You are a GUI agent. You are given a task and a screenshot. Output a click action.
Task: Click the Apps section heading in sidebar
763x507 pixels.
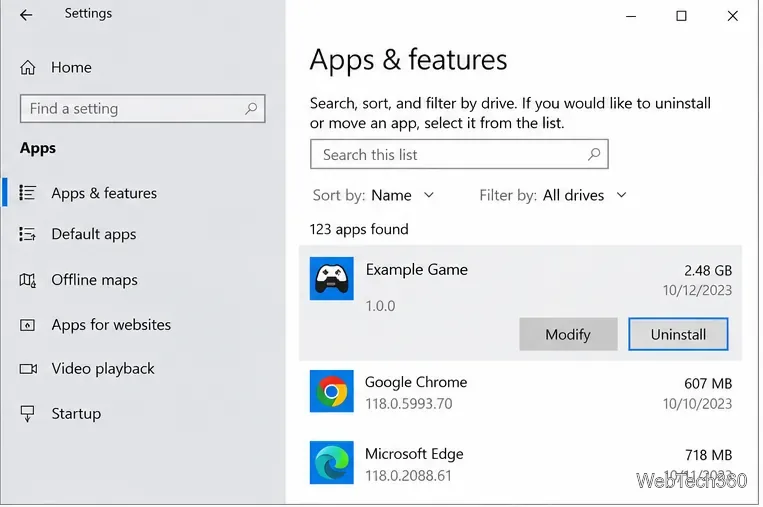pyautogui.click(x=38, y=148)
